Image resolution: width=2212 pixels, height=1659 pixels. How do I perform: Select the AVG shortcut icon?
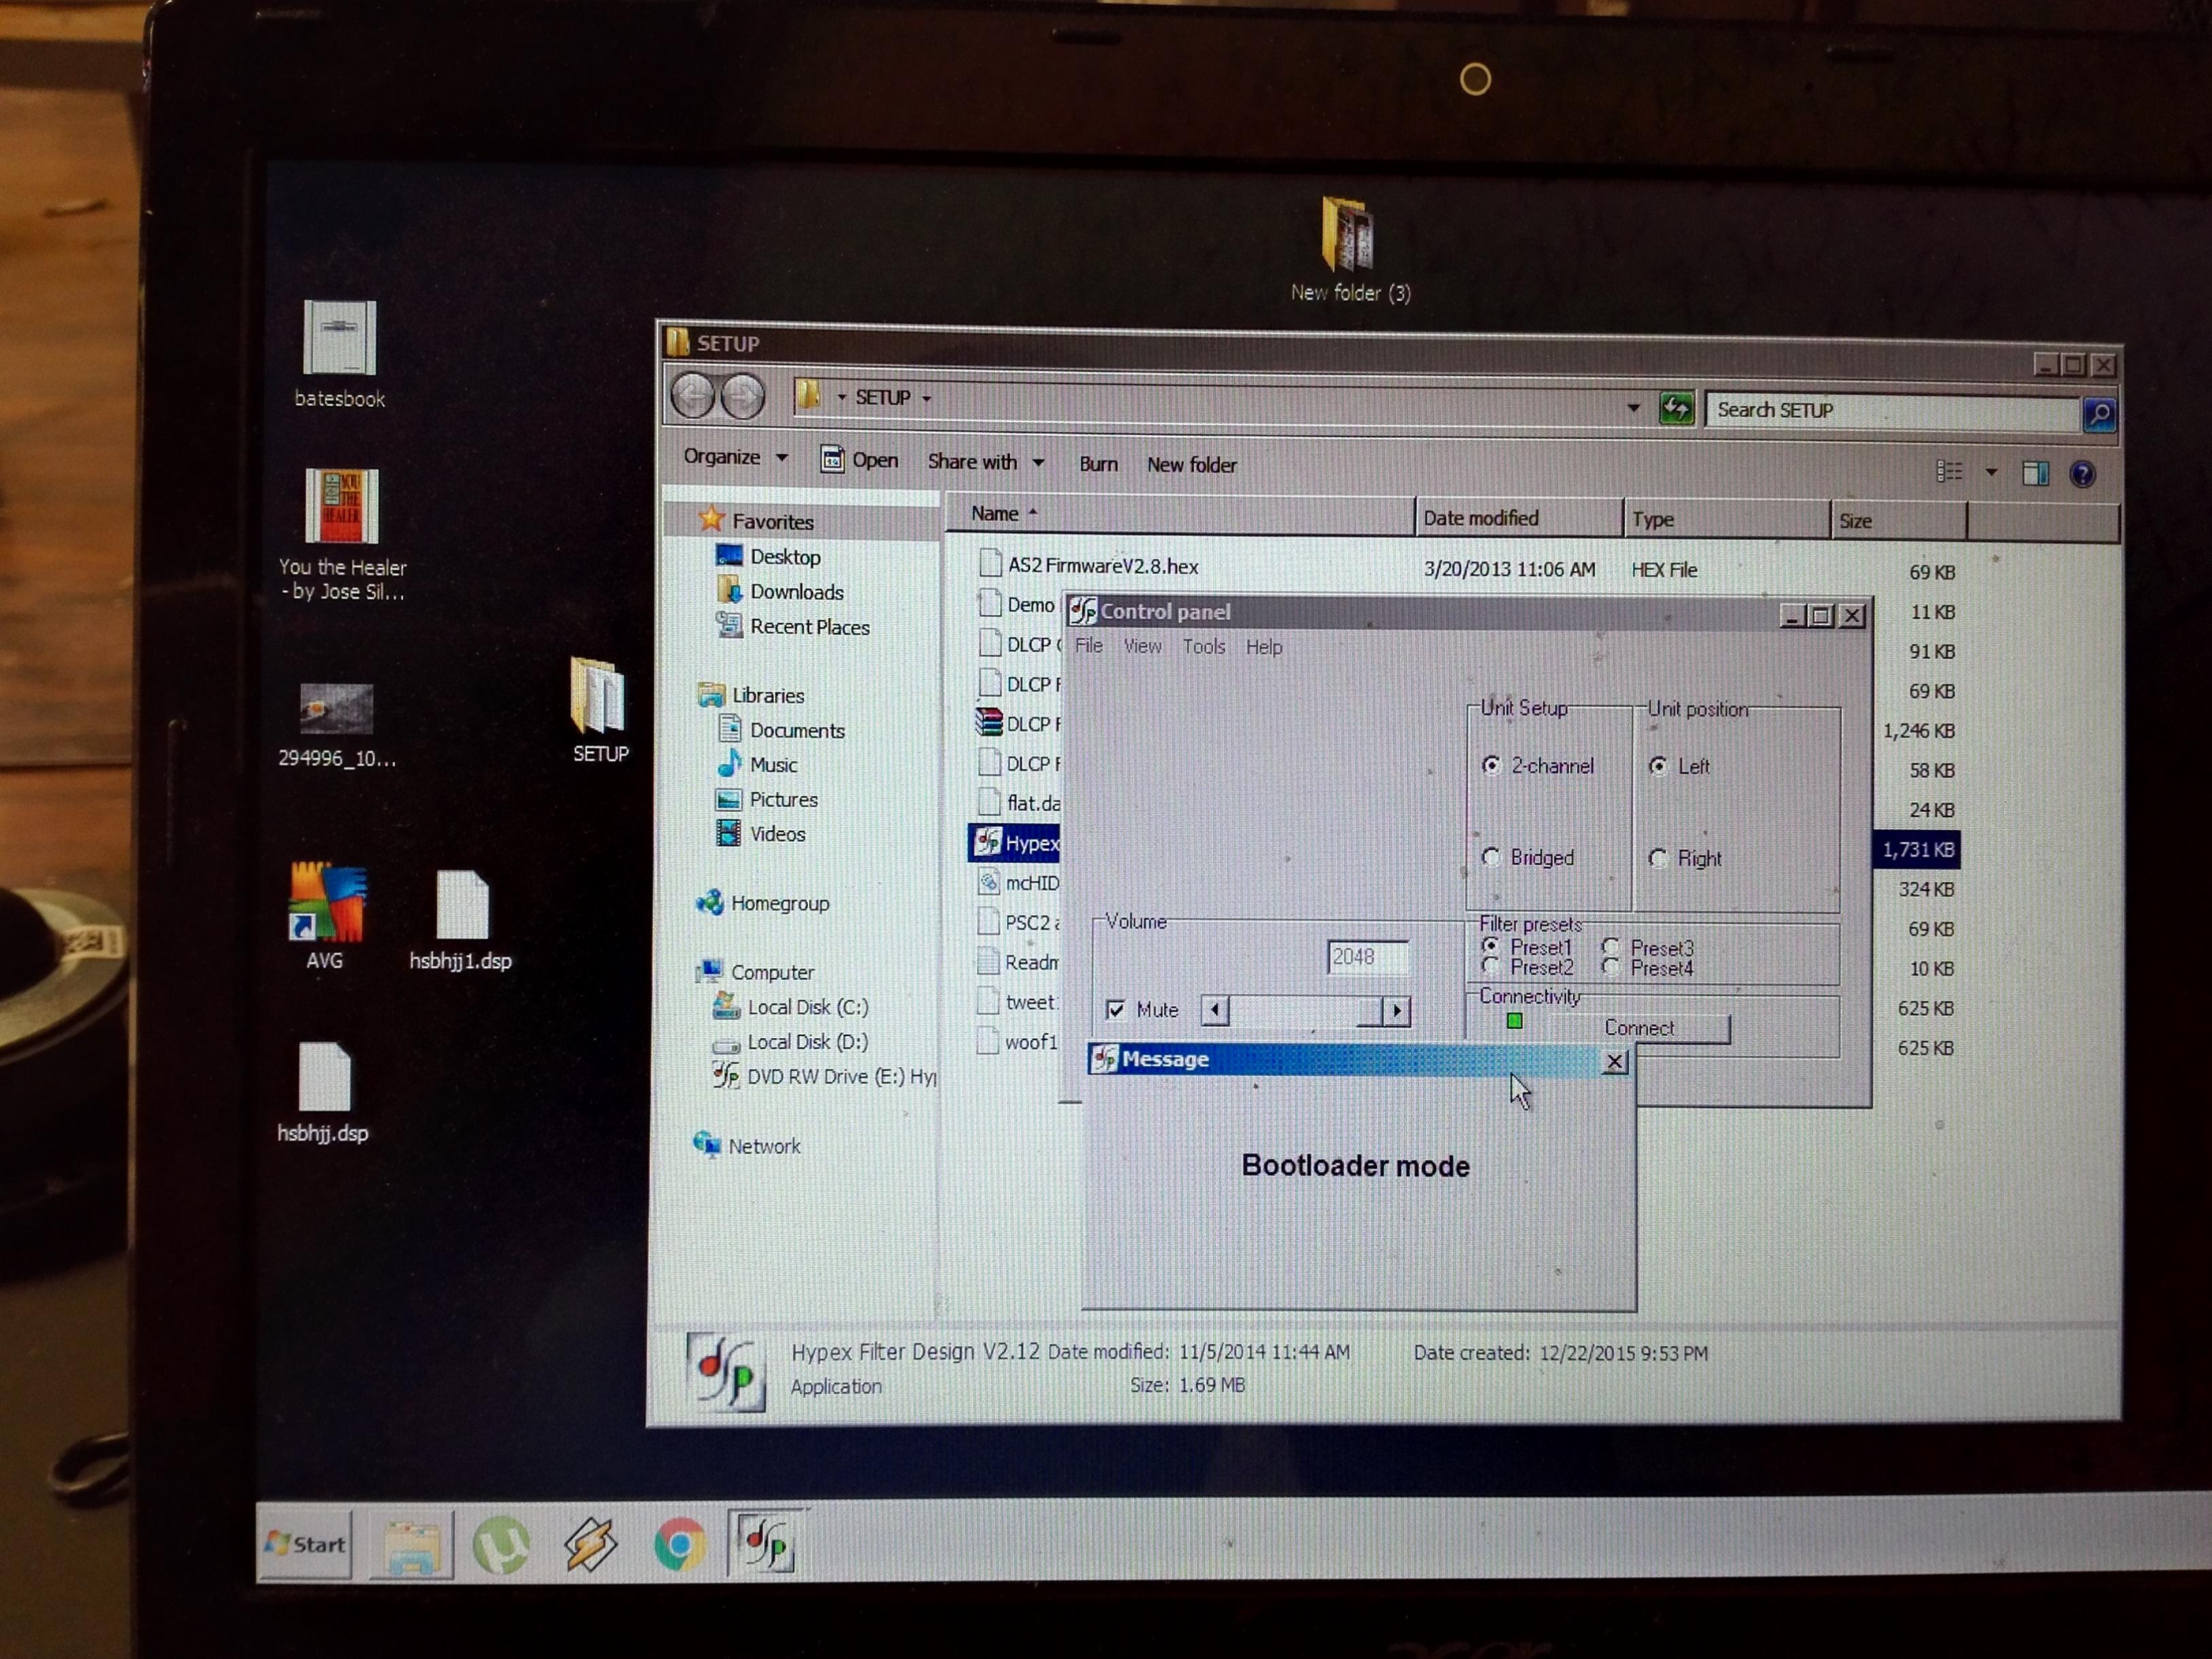click(x=326, y=915)
